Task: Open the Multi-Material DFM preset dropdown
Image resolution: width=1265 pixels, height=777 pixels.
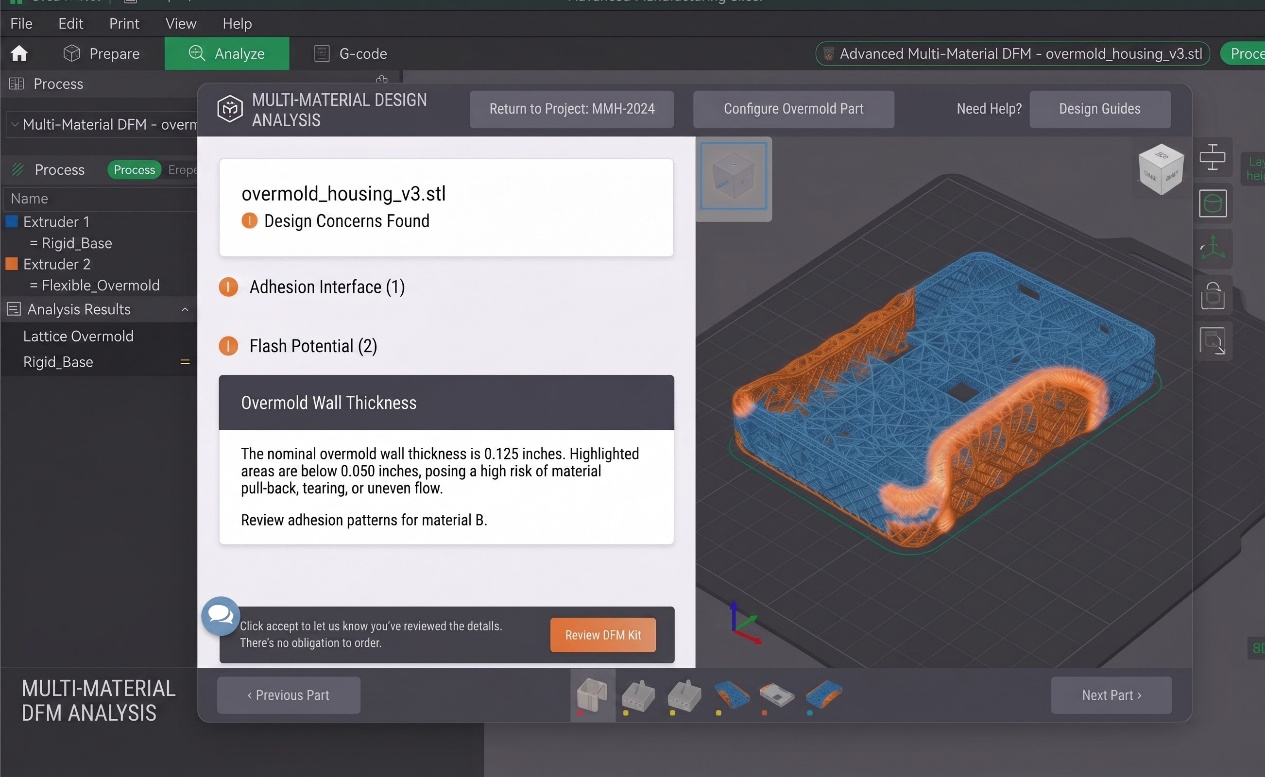Action: click(101, 125)
